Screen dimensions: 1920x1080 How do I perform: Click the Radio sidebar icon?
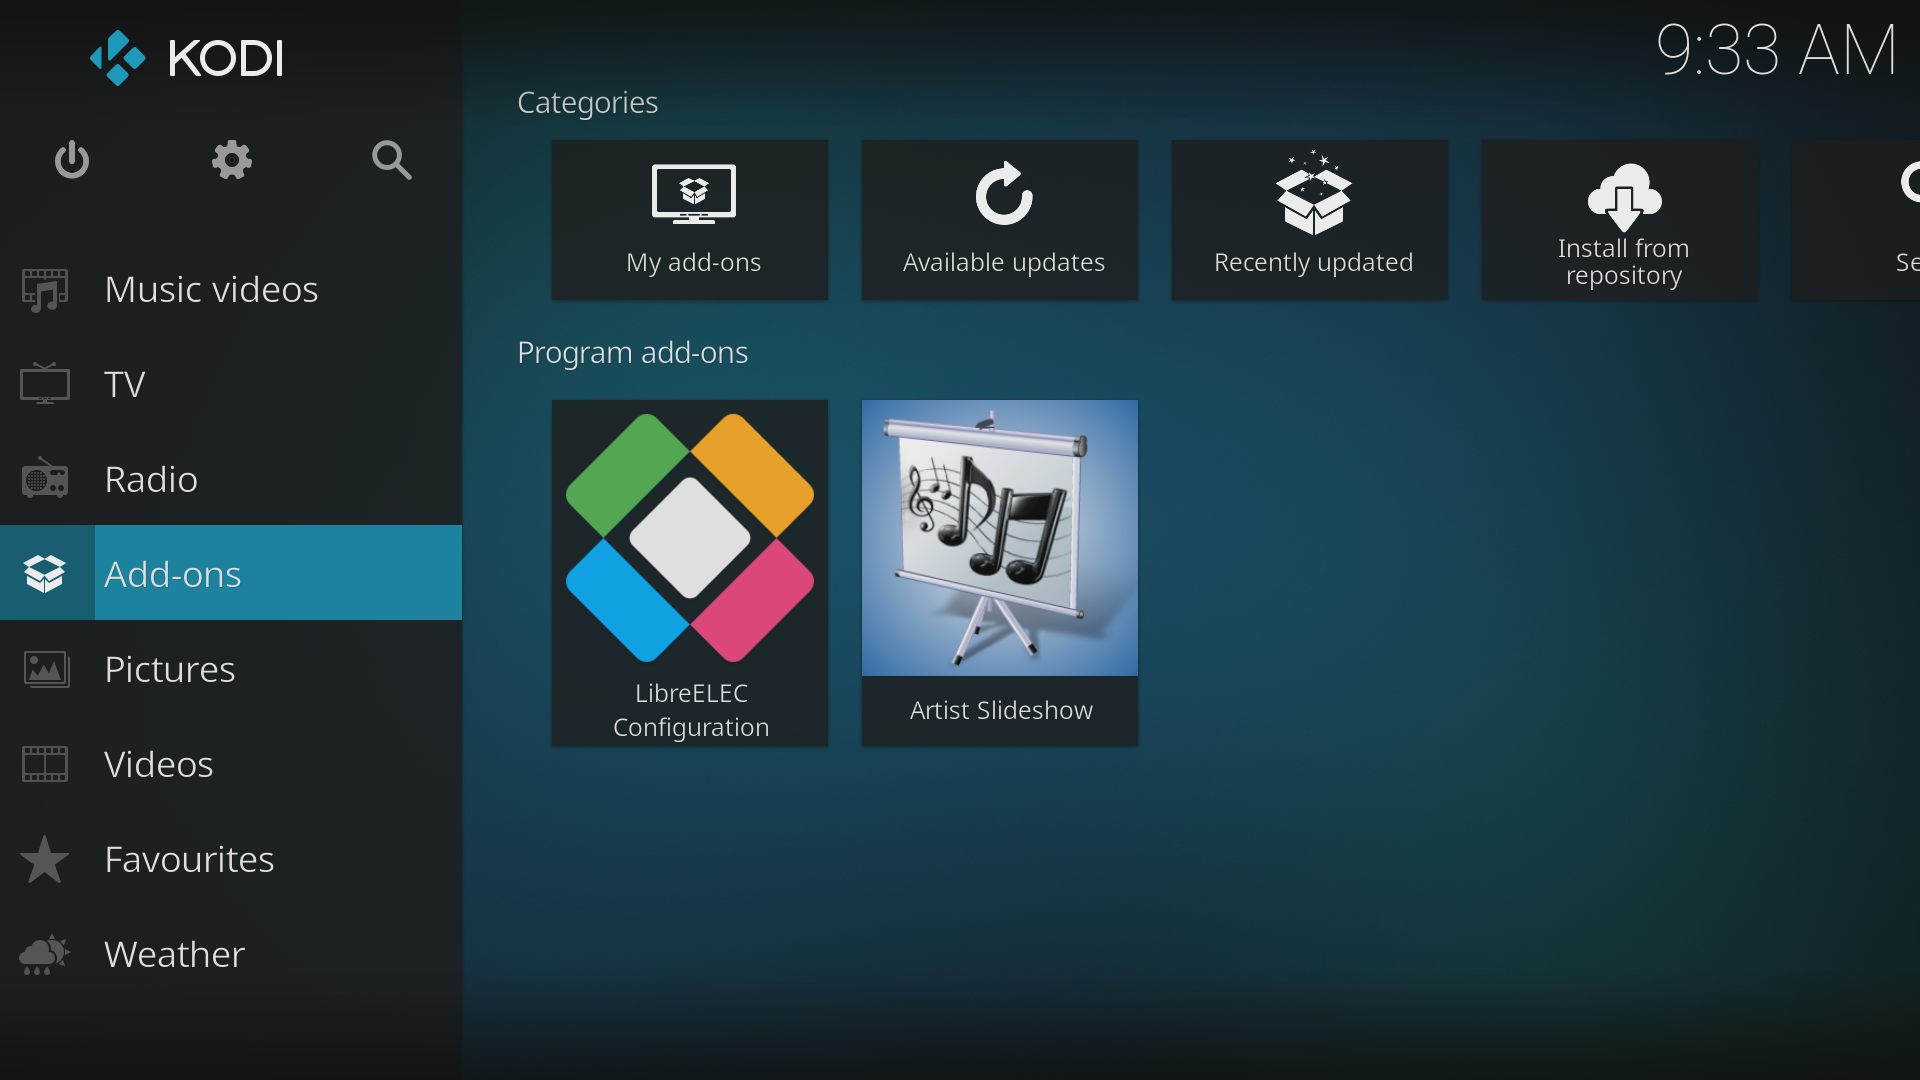pyautogui.click(x=45, y=479)
